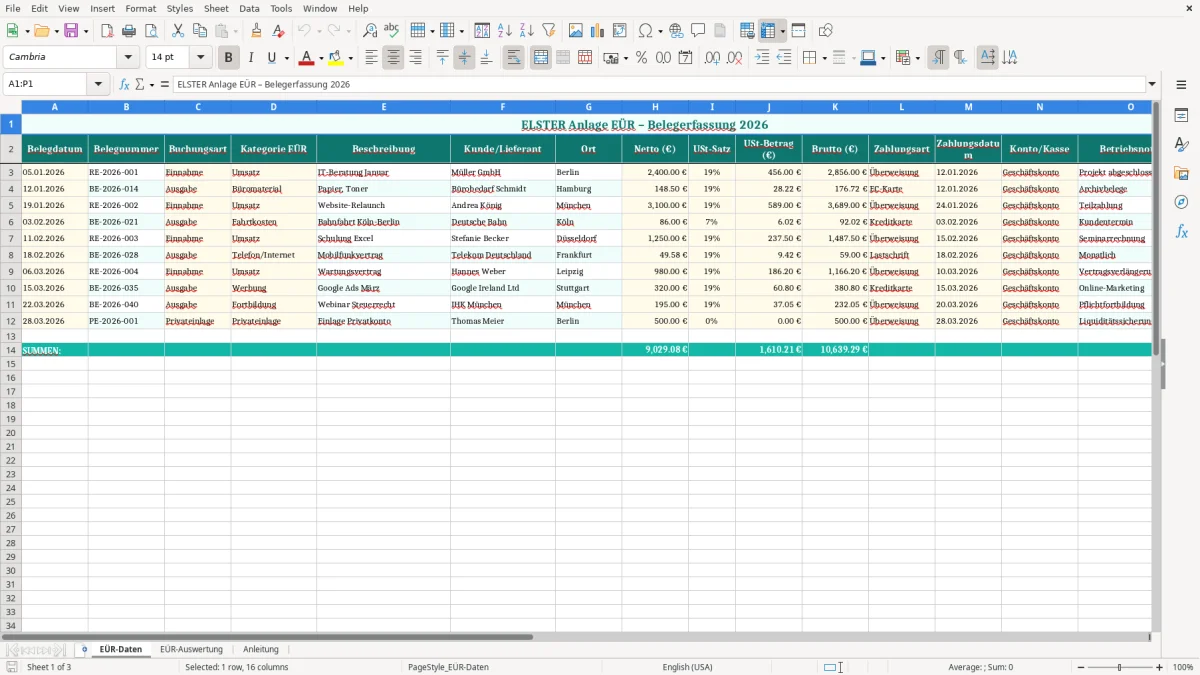Open the Format menu

pos(140,8)
